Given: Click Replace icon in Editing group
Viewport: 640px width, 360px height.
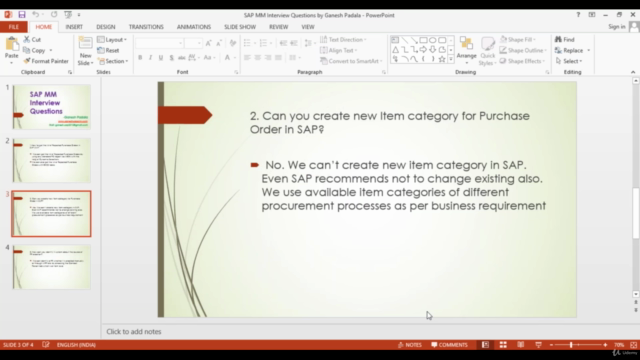Looking at the screenshot, I should click(x=558, y=50).
